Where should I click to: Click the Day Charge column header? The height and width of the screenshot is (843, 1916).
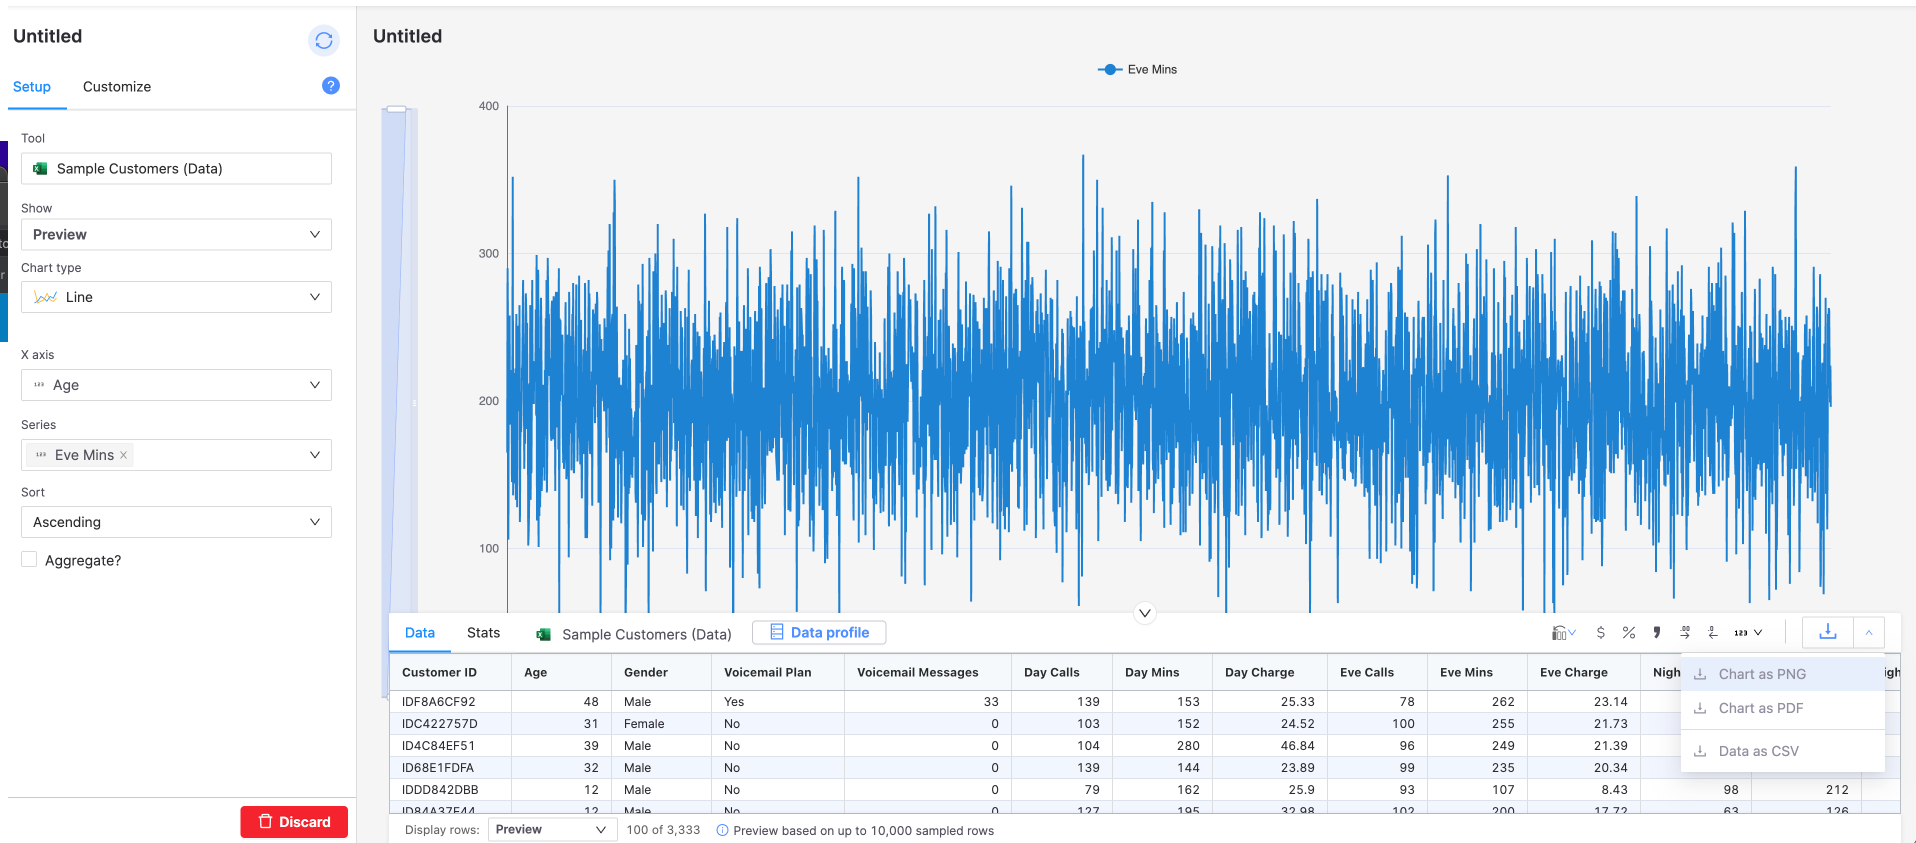(1269, 672)
